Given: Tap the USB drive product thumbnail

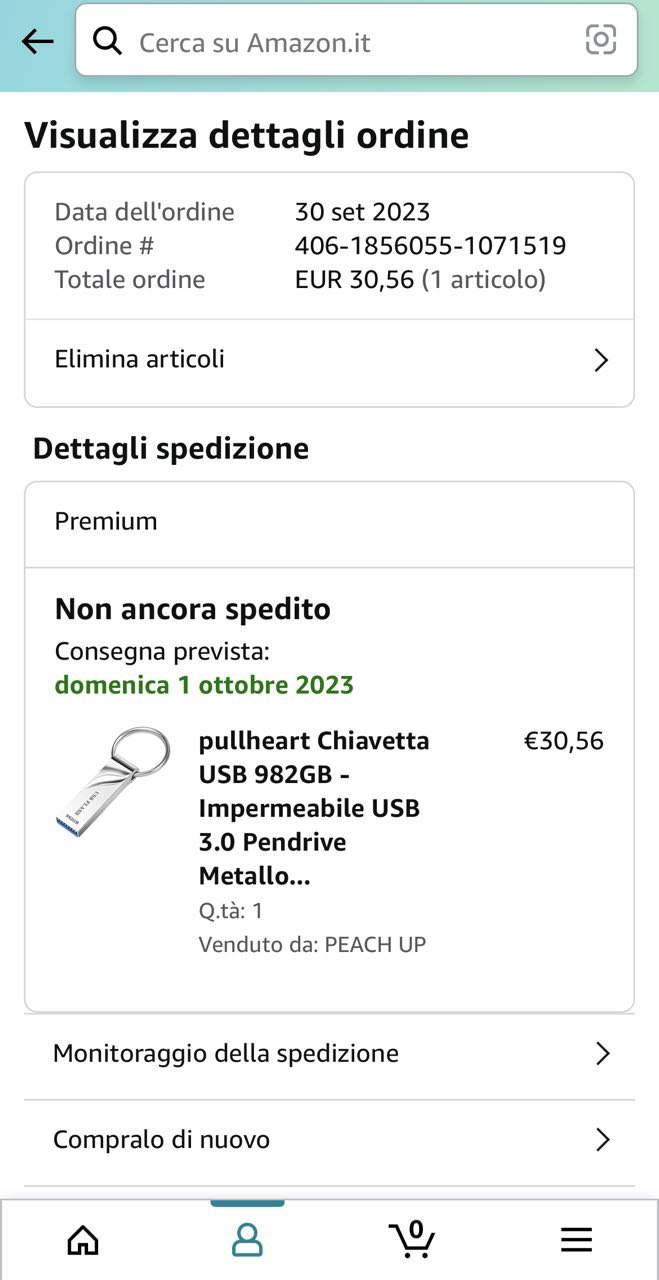Looking at the screenshot, I should coord(113,781).
